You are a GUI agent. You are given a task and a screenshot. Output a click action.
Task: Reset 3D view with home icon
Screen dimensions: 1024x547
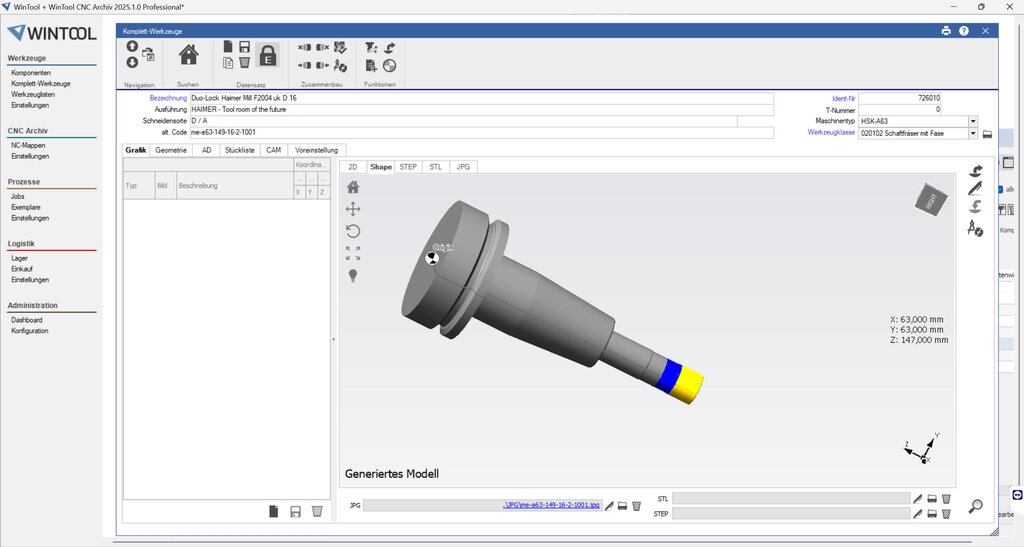[353, 187]
